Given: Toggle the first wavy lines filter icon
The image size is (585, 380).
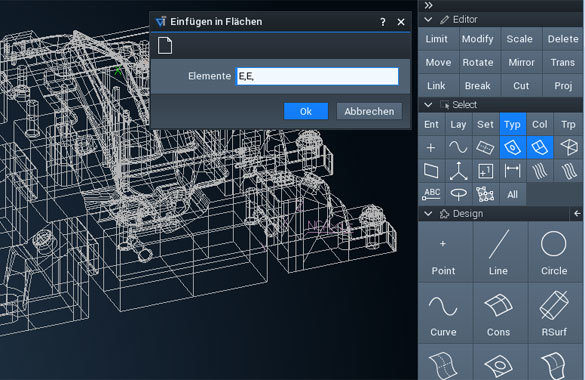Looking at the screenshot, I should point(540,171).
